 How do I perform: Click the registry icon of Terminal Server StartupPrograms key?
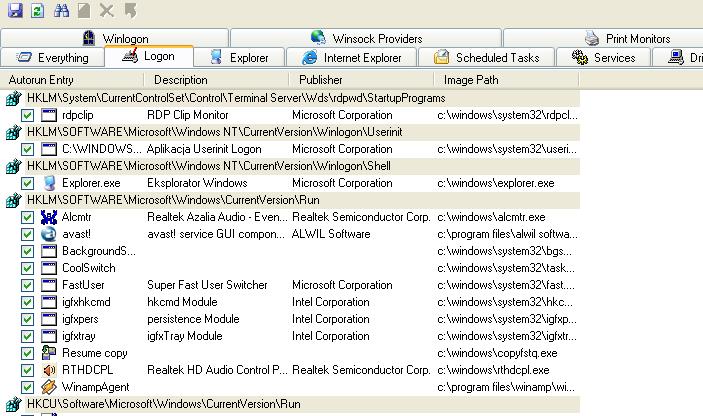pos(13,98)
